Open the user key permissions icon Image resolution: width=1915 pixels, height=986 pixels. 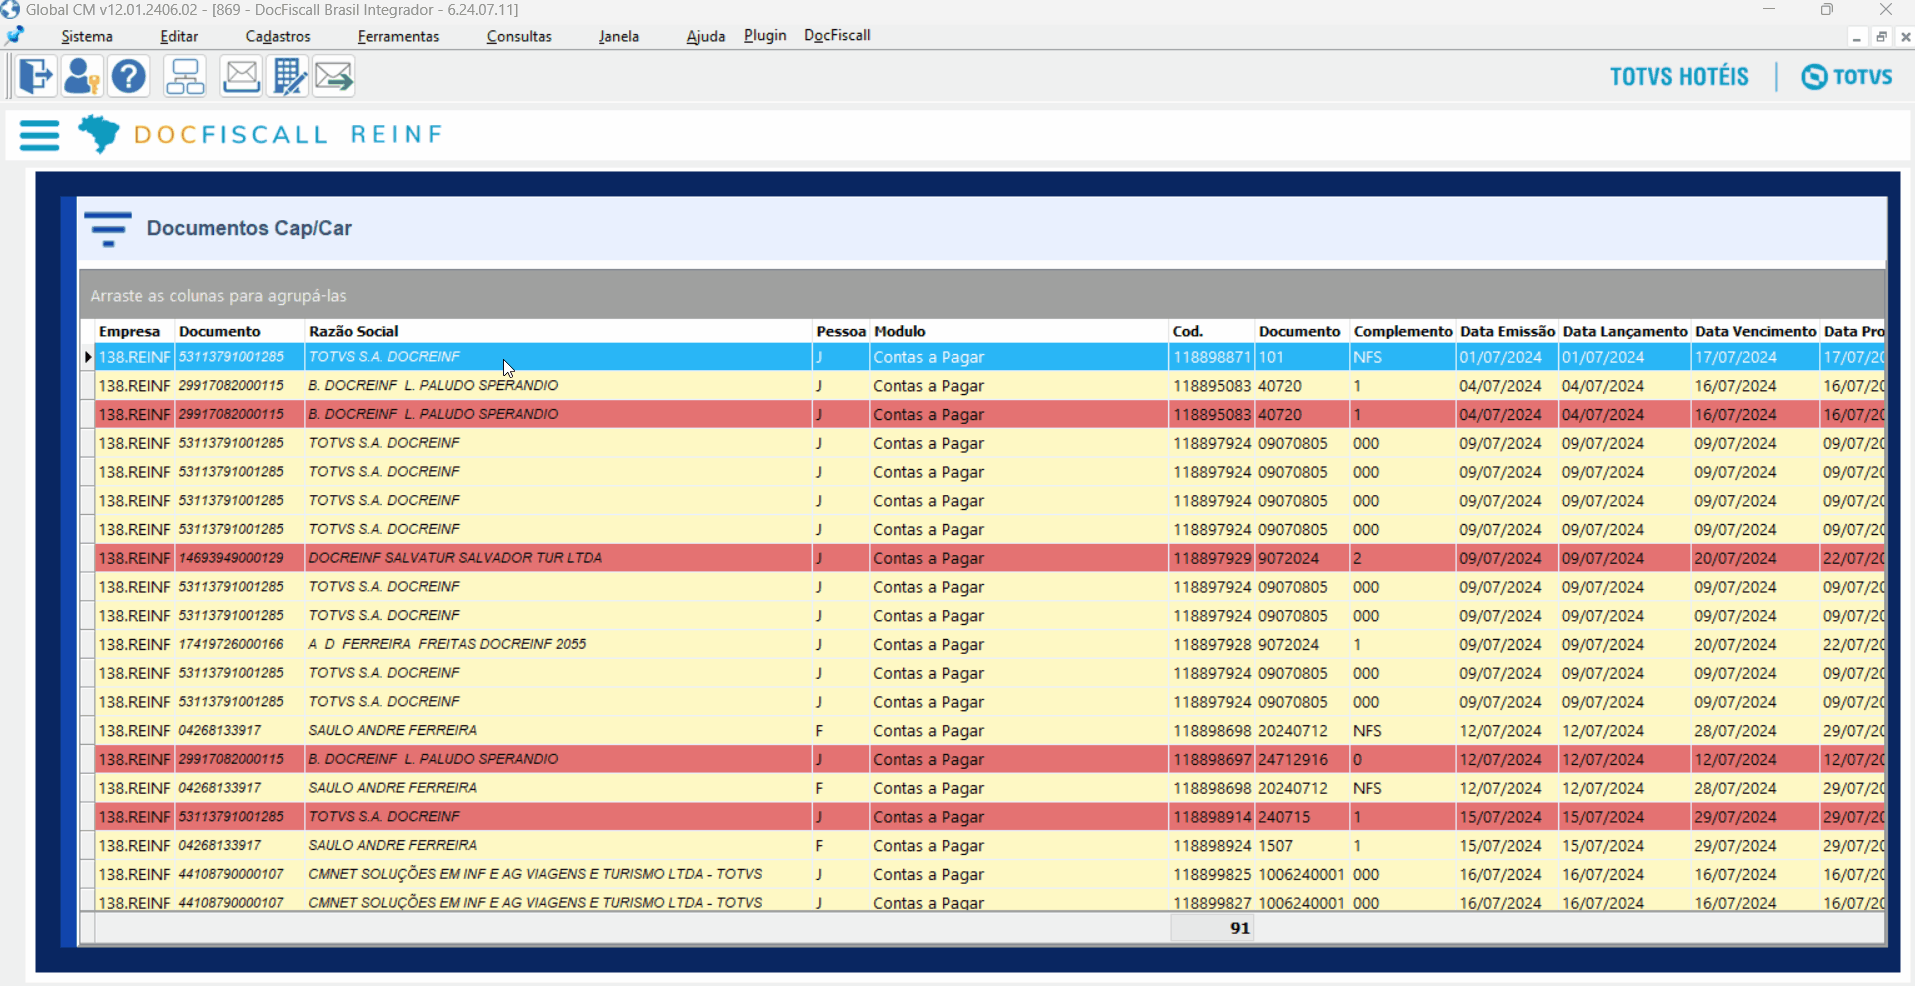81,76
